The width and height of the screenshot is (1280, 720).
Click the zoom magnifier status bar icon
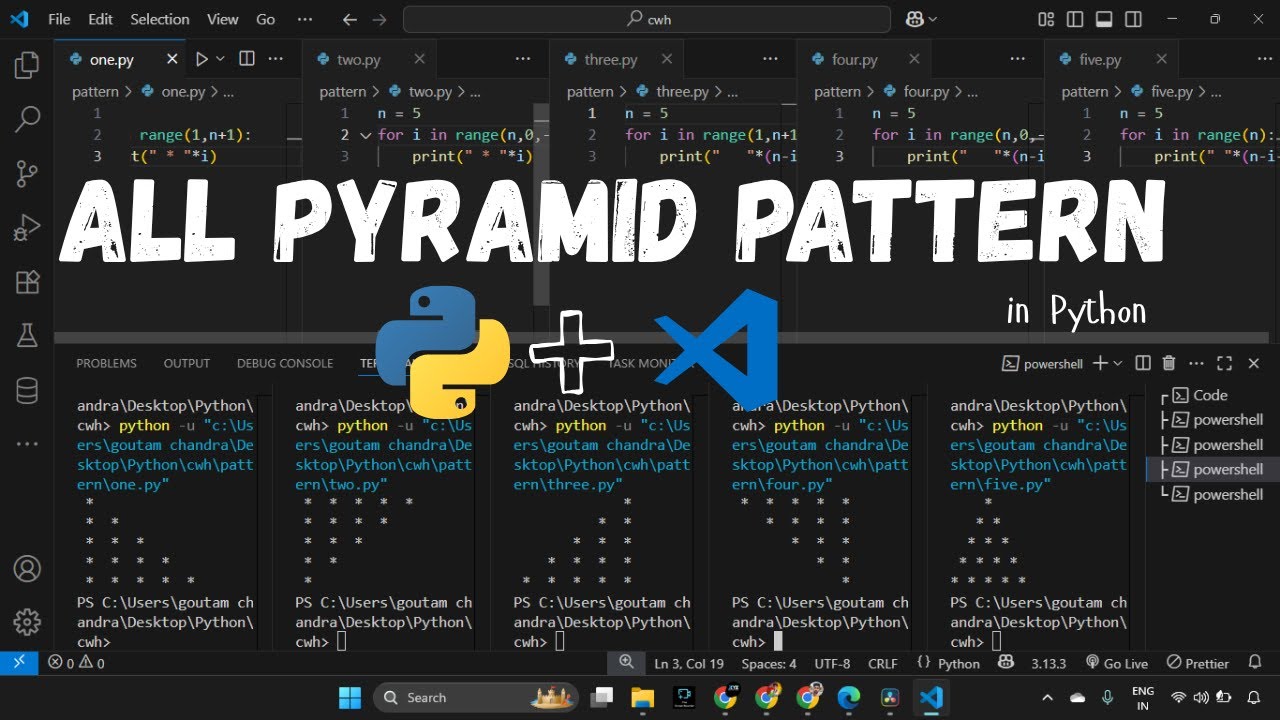point(626,662)
